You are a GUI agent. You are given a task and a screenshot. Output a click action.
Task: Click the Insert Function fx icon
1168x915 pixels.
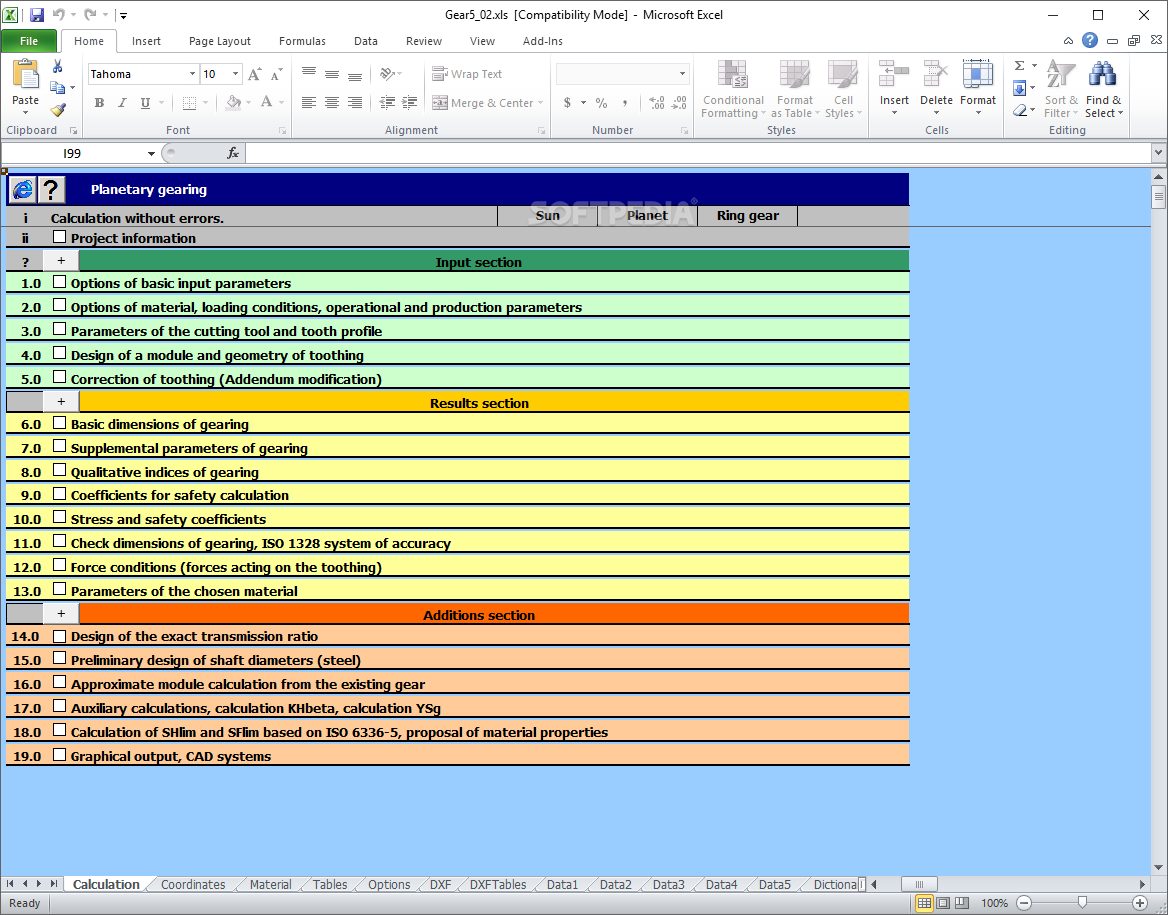[232, 153]
